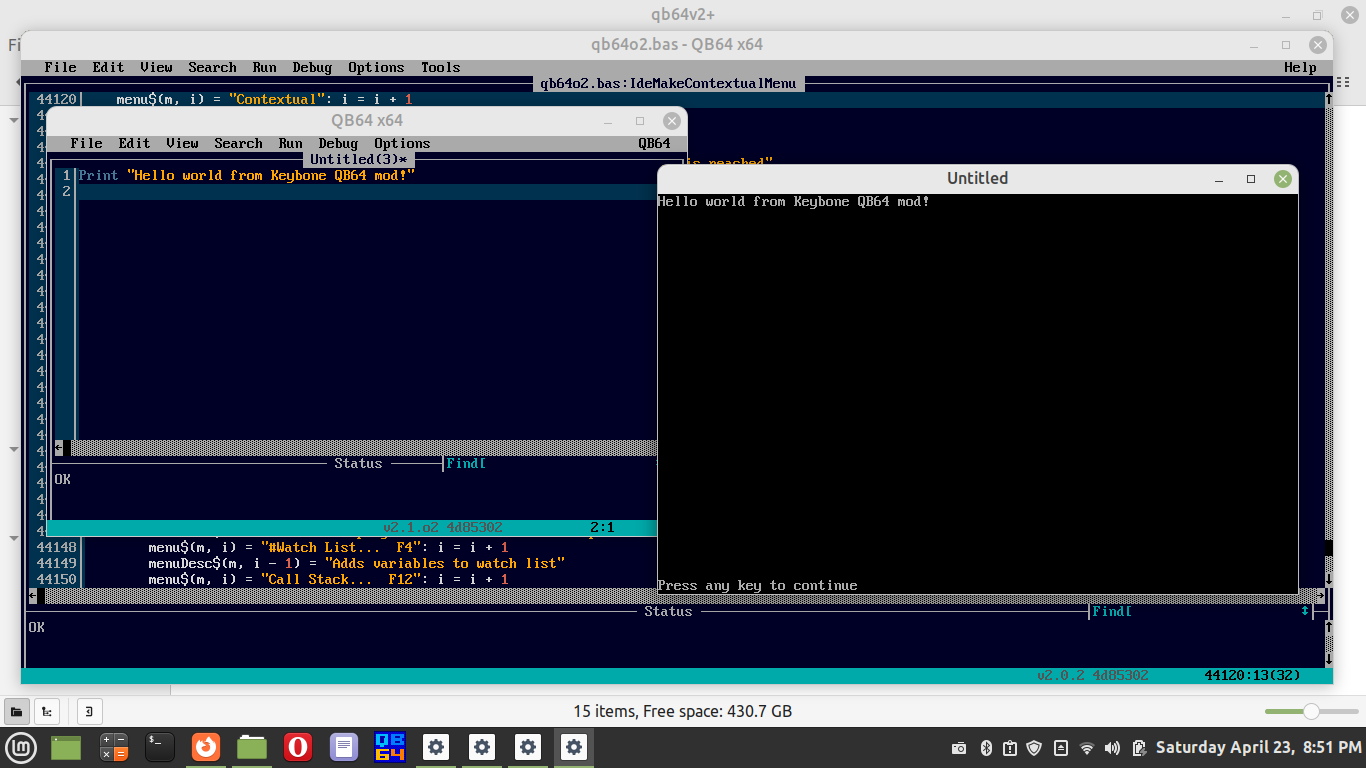Open Search menu in front QB64 x64 window
Viewport: 1366px width, 768px height.
click(238, 143)
